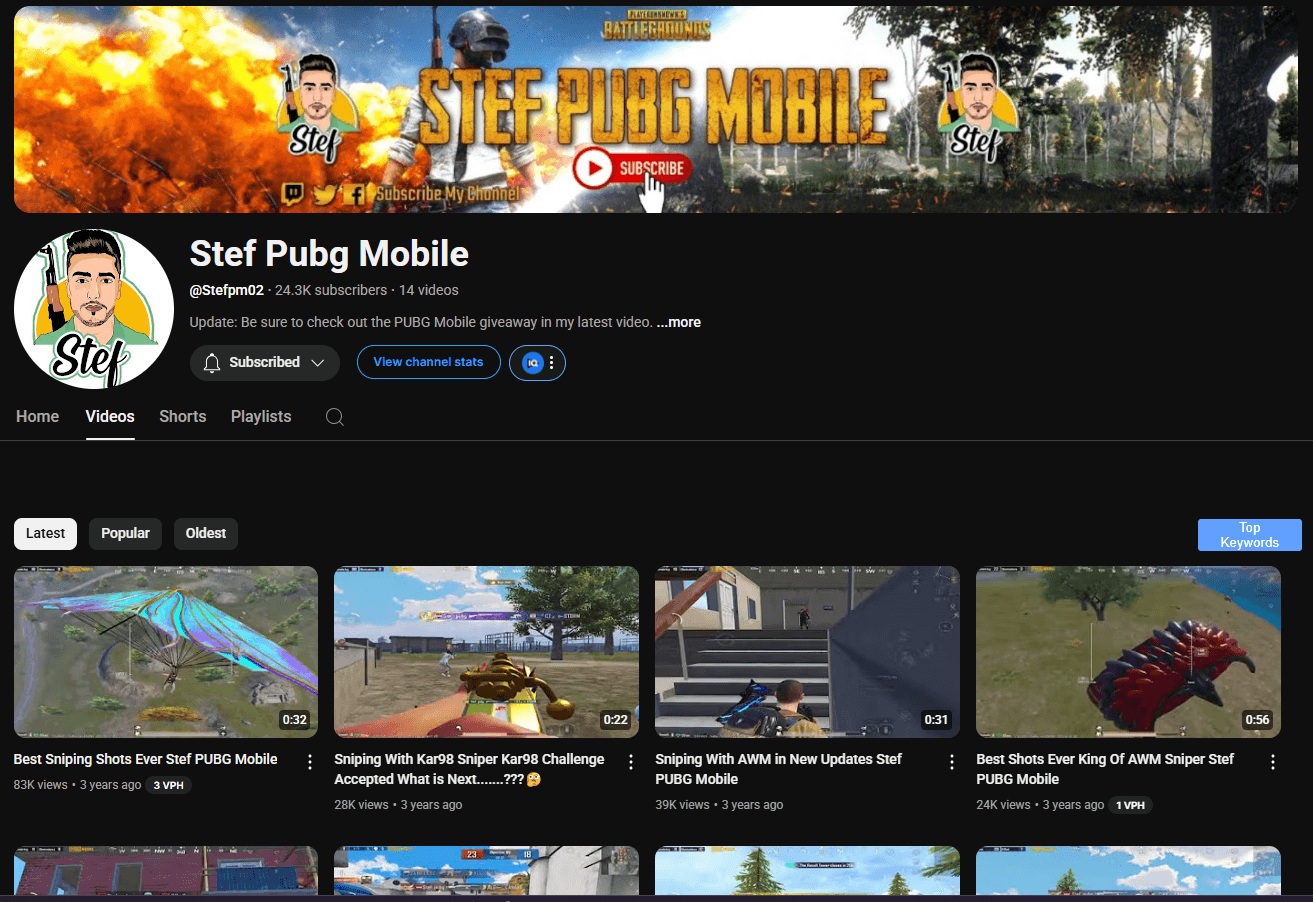Click the 28K views metadata text
The image size is (1313, 902).
361,805
